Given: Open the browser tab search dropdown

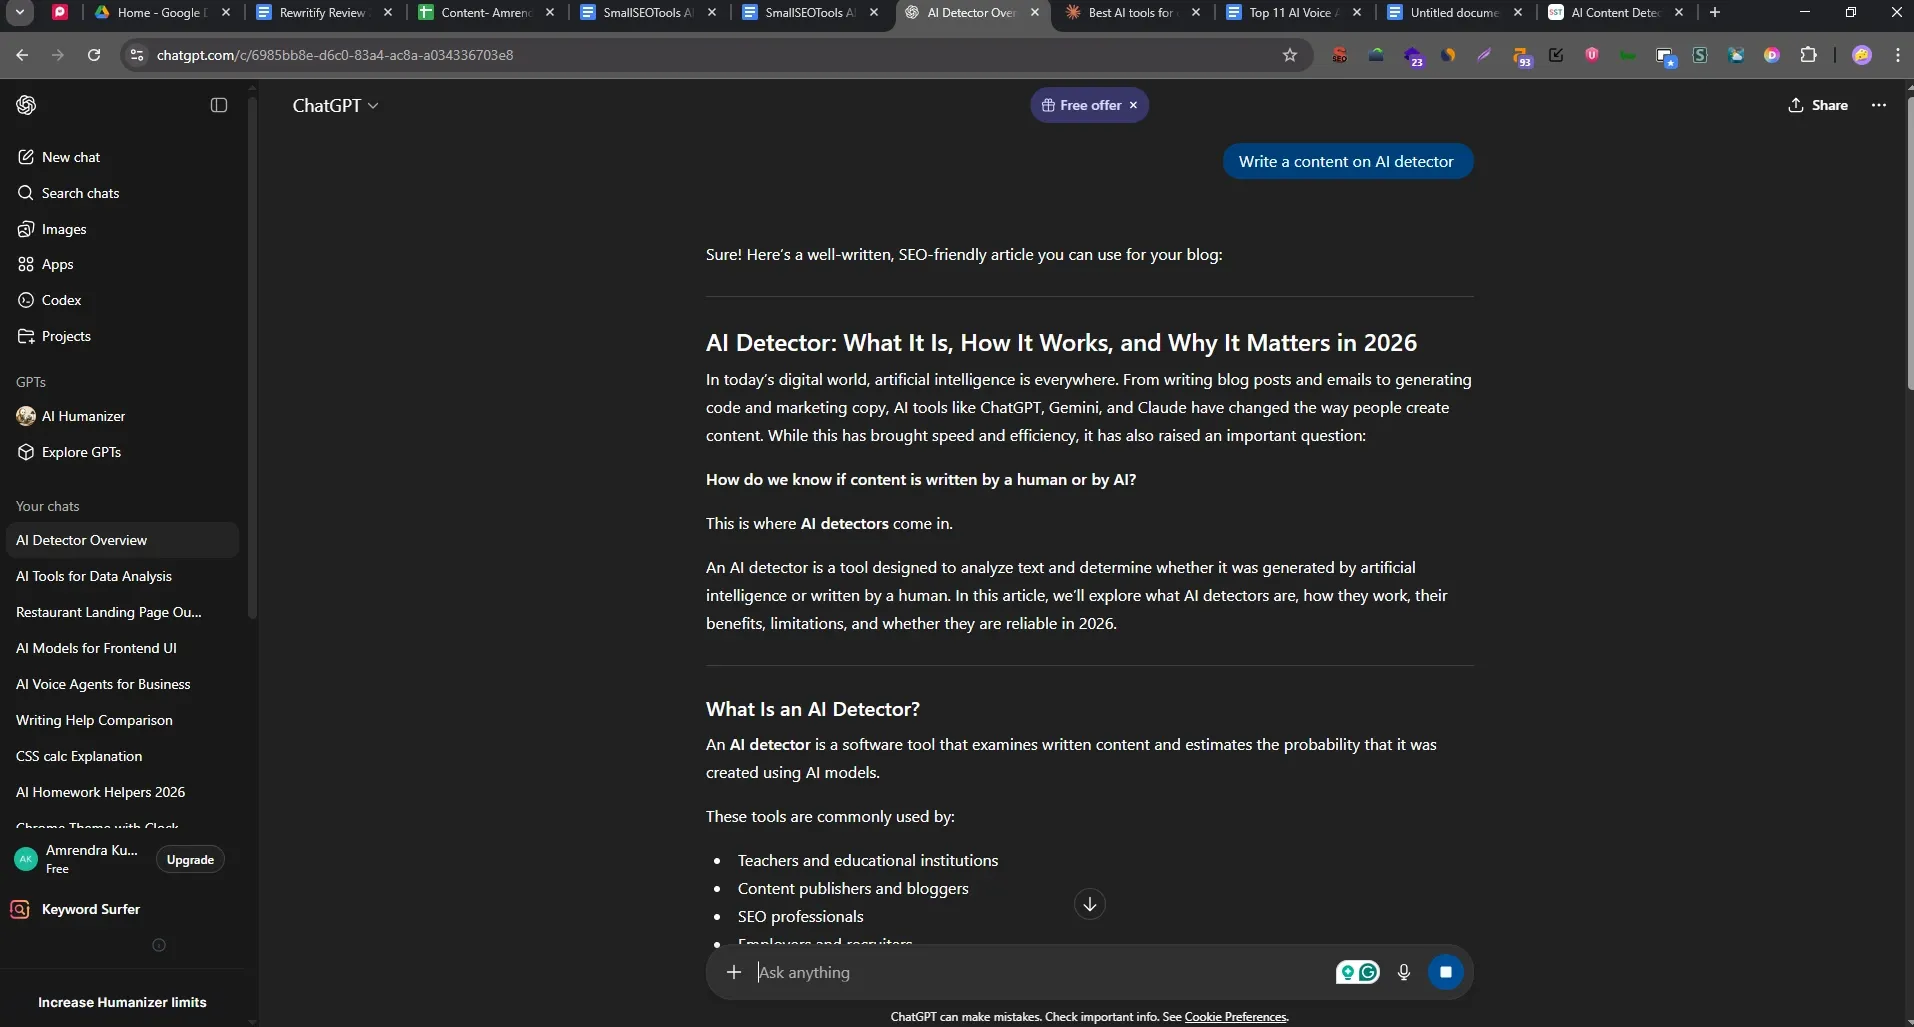Looking at the screenshot, I should coord(20,12).
